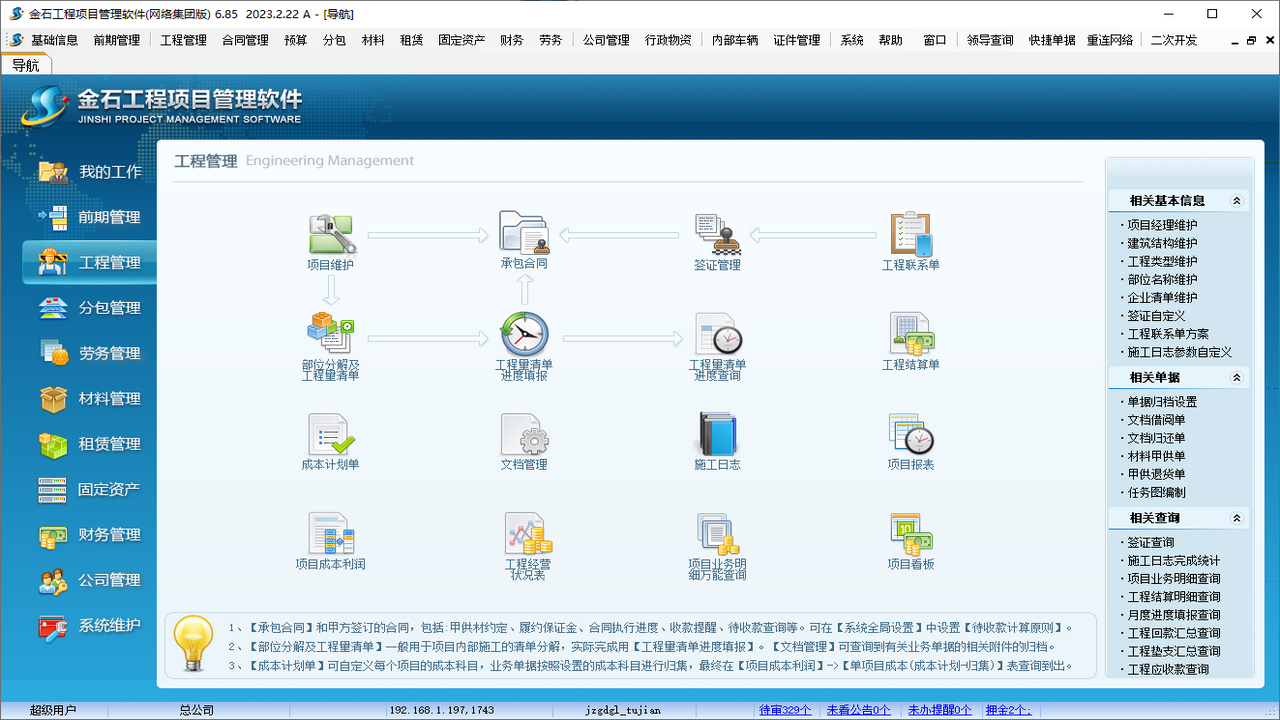This screenshot has height=720, width=1280.
Task: Click the 押金2个 status link
Action: tap(1008, 710)
